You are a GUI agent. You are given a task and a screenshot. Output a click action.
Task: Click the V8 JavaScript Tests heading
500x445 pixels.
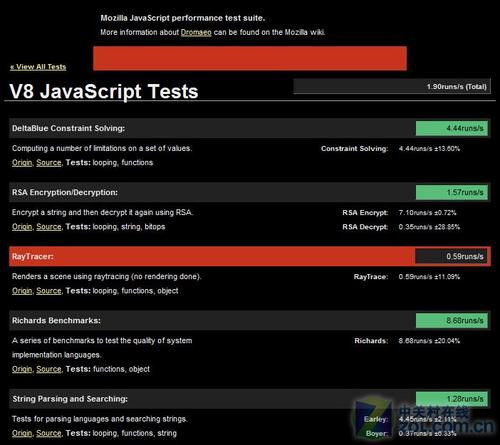tap(104, 91)
